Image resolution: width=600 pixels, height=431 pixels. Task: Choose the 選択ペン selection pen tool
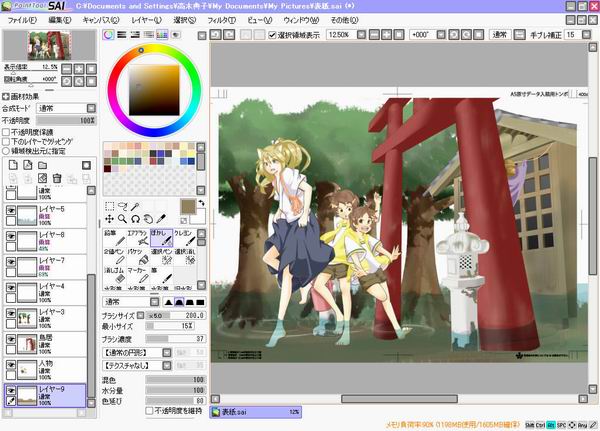pyautogui.click(x=161, y=256)
